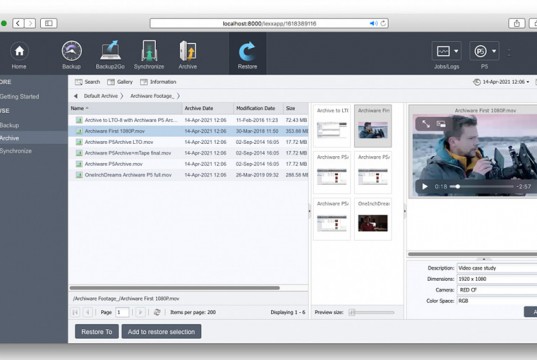Adjust the Preview size slider
This screenshot has height=360, width=537.
pos(372,312)
